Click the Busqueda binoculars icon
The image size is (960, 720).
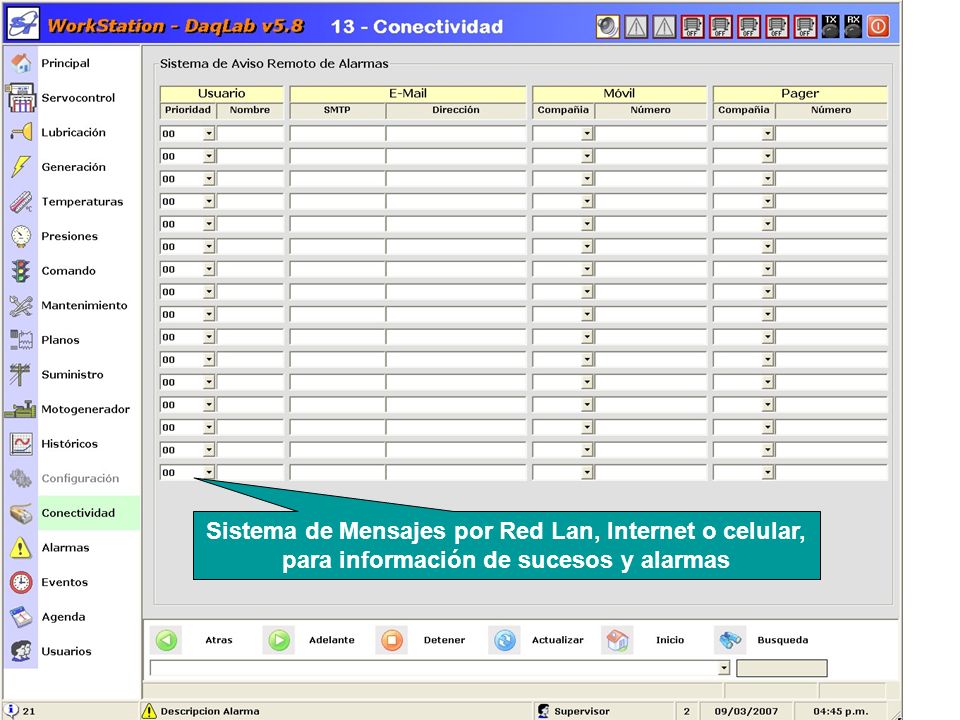730,640
